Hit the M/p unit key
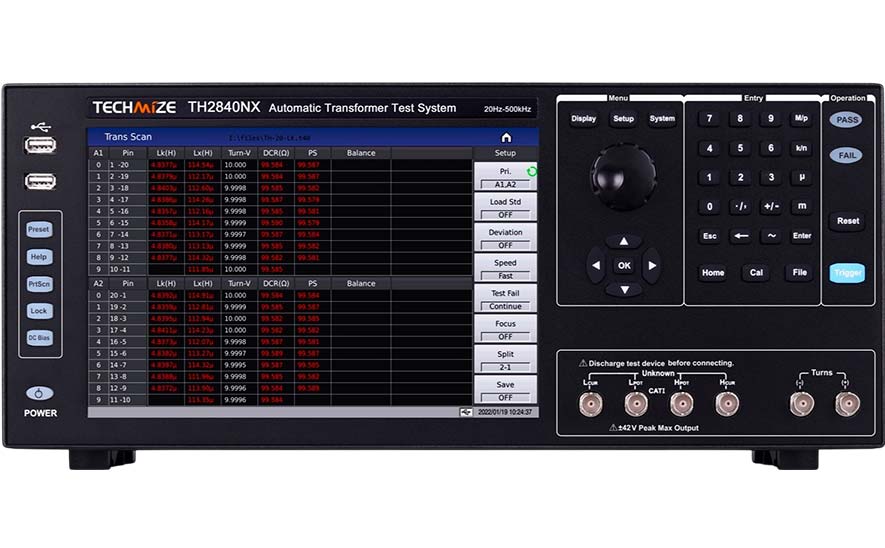The image size is (885, 548). 801,119
